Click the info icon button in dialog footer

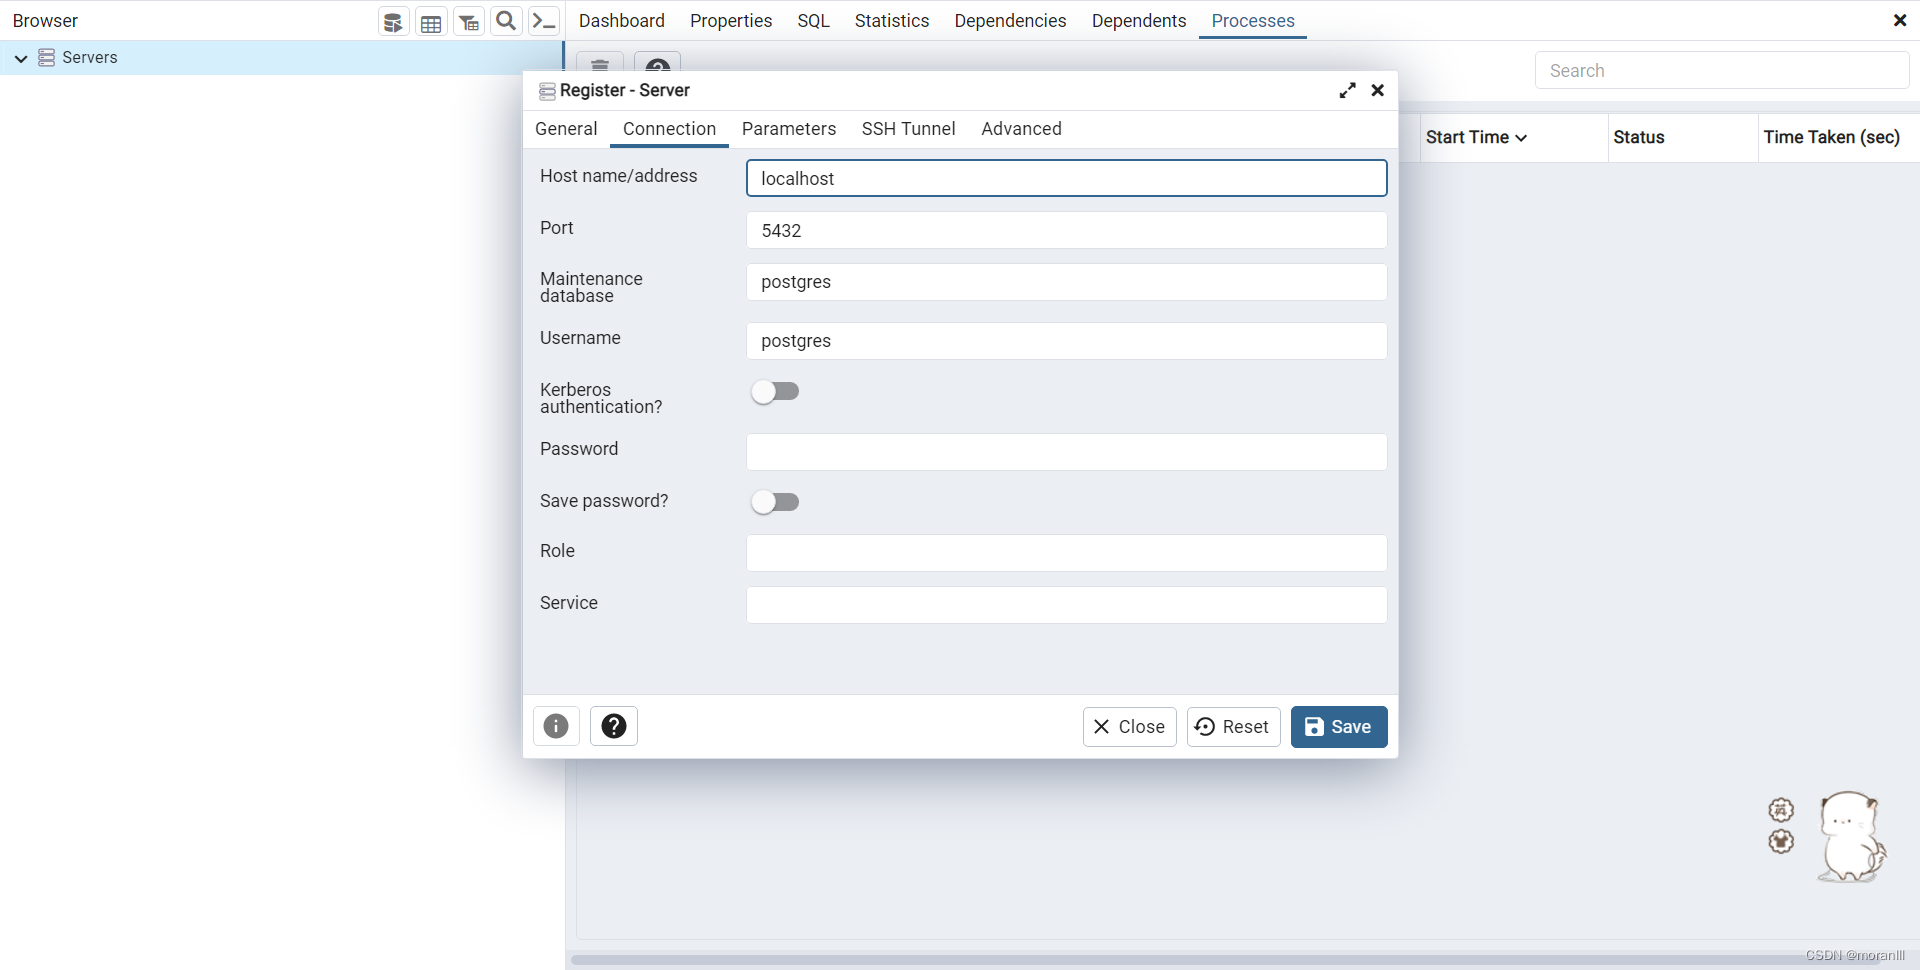point(556,726)
